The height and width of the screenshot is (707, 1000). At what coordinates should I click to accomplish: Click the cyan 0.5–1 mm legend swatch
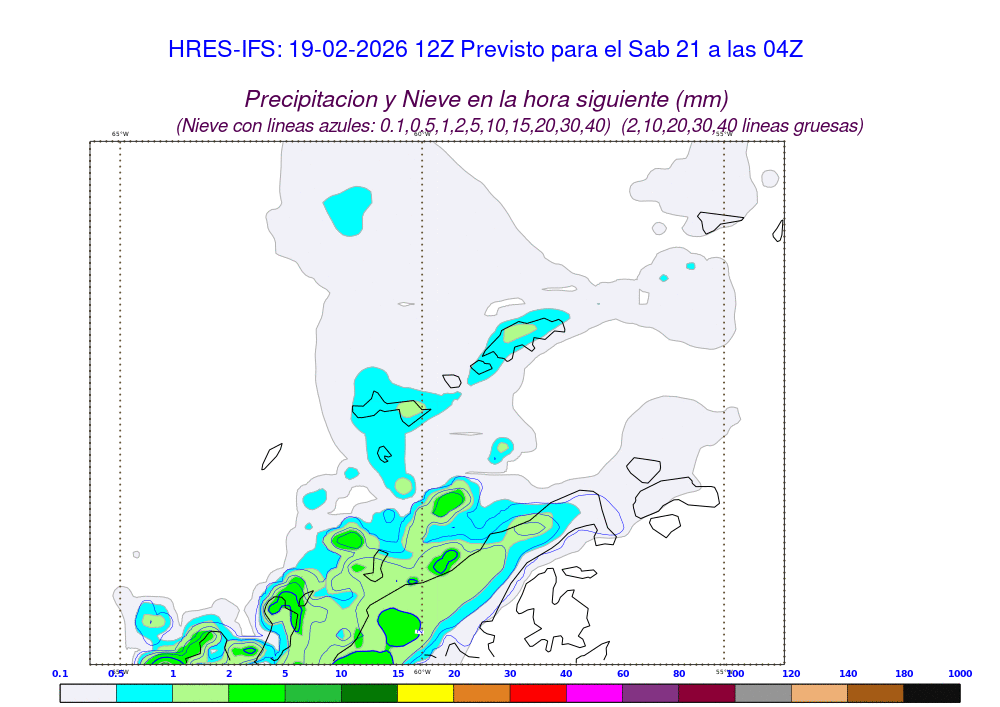pyautogui.click(x=145, y=692)
